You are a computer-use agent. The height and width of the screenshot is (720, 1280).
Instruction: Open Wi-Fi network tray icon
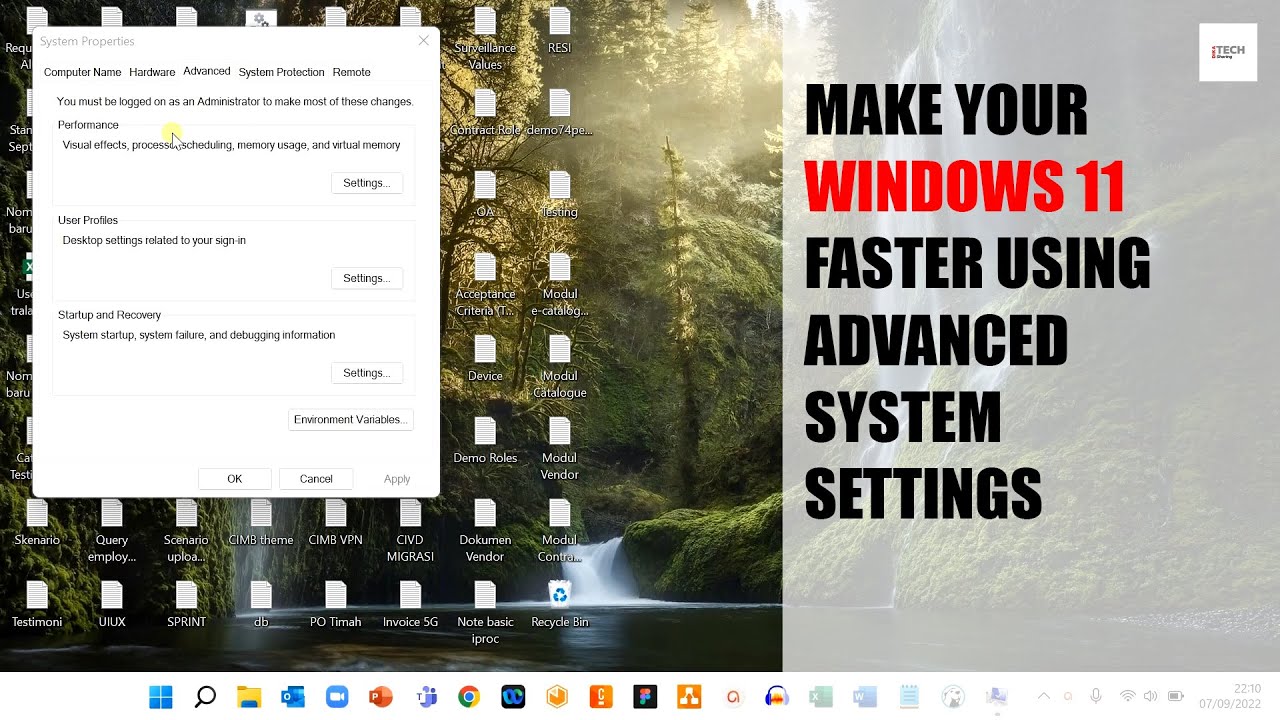1128,696
